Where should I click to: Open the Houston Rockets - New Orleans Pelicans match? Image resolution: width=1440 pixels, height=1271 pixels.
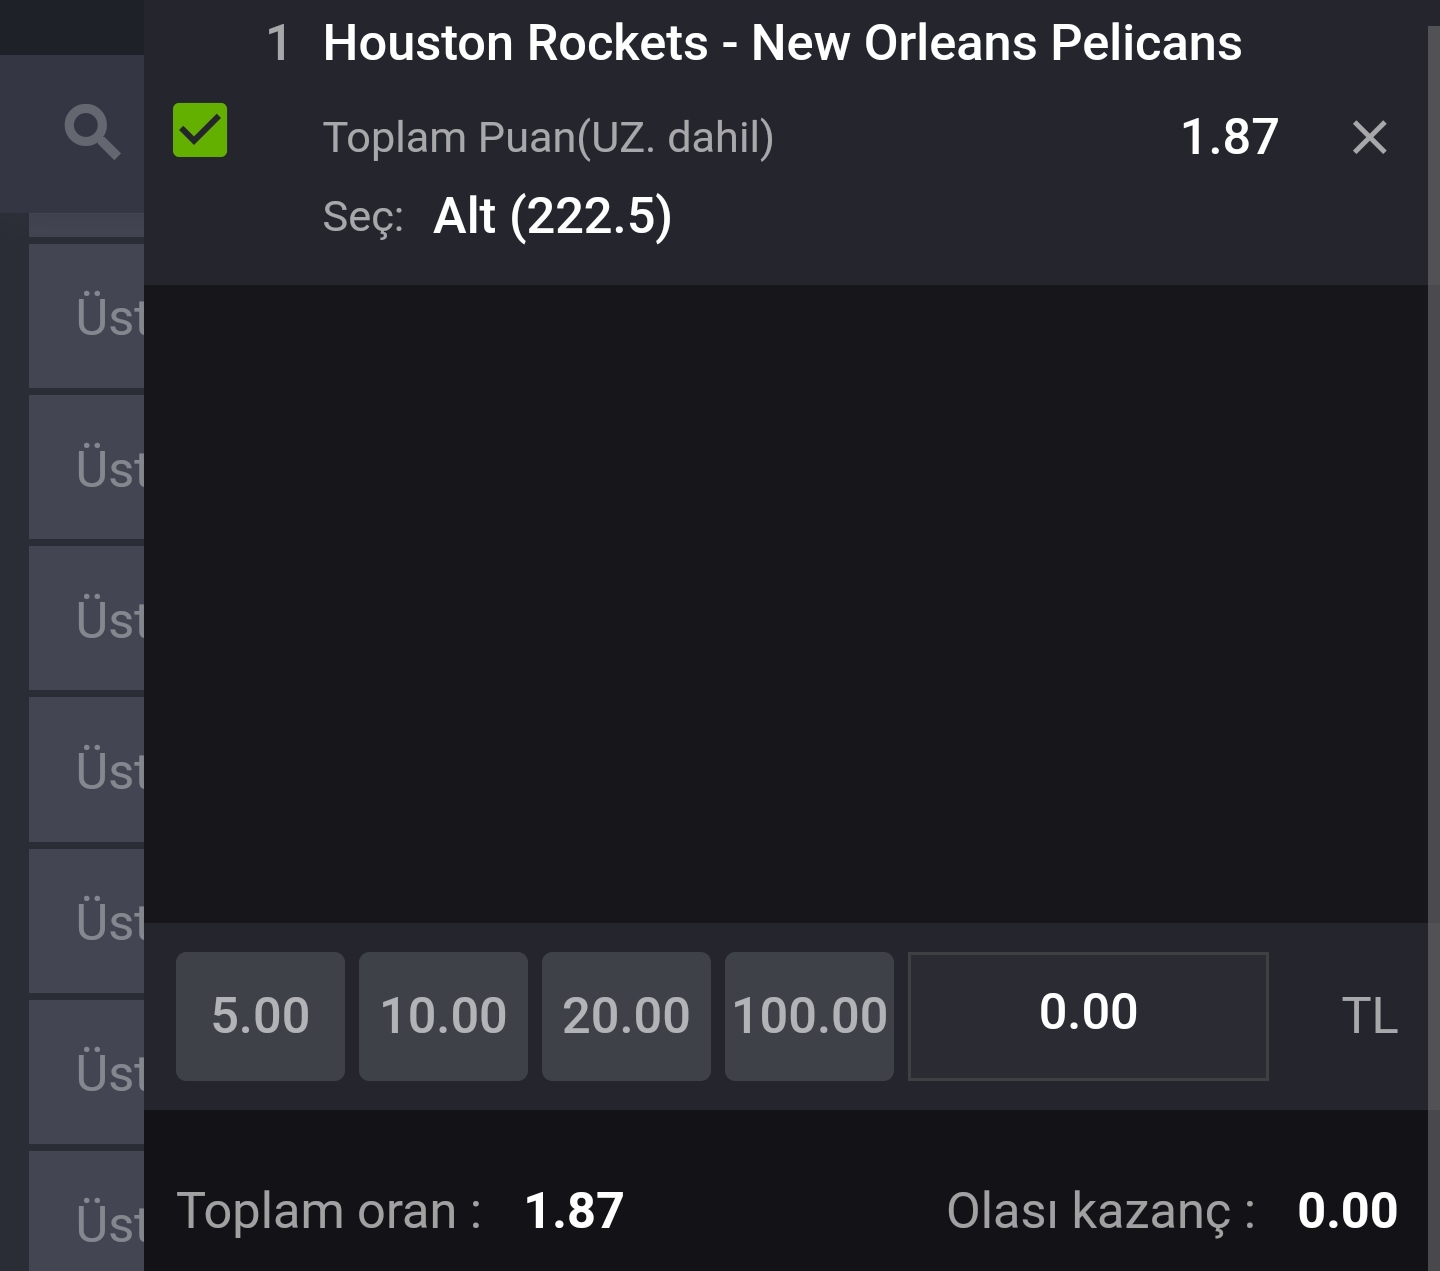point(782,43)
